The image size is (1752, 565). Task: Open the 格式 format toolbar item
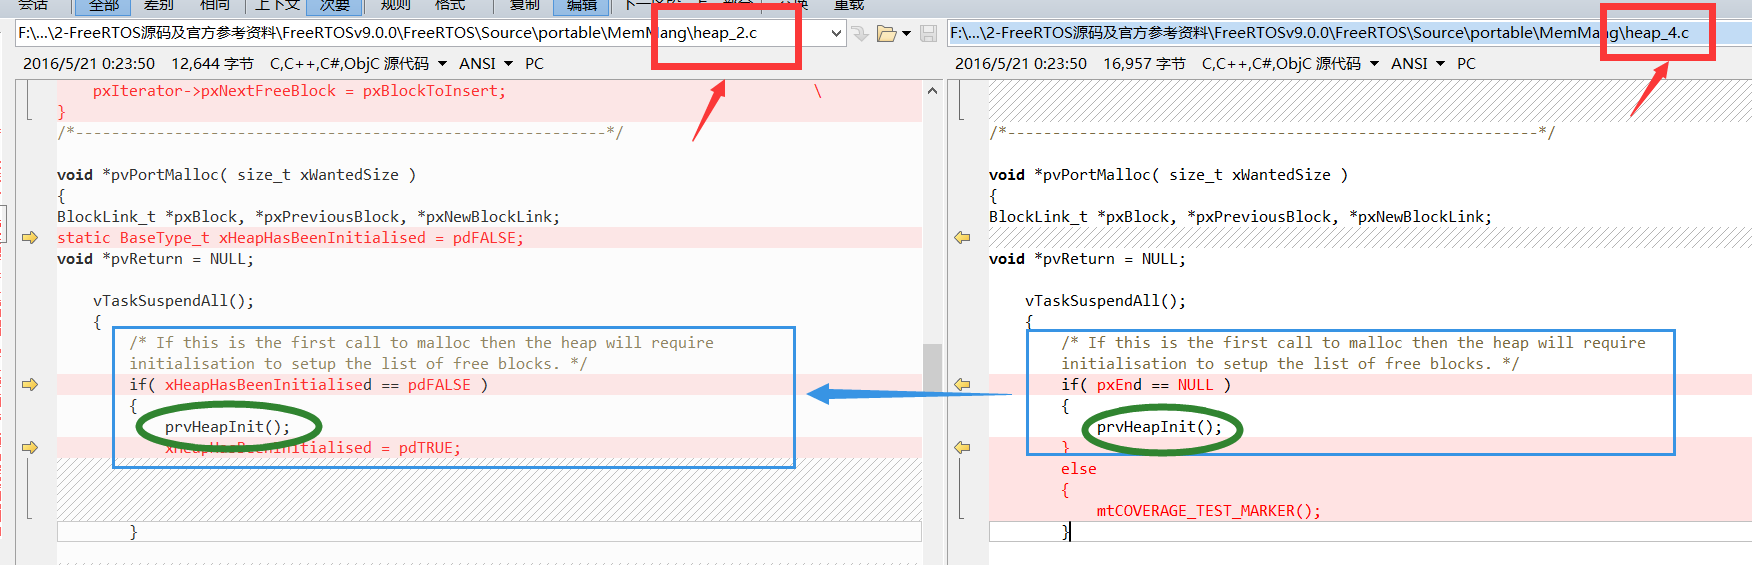click(450, 5)
